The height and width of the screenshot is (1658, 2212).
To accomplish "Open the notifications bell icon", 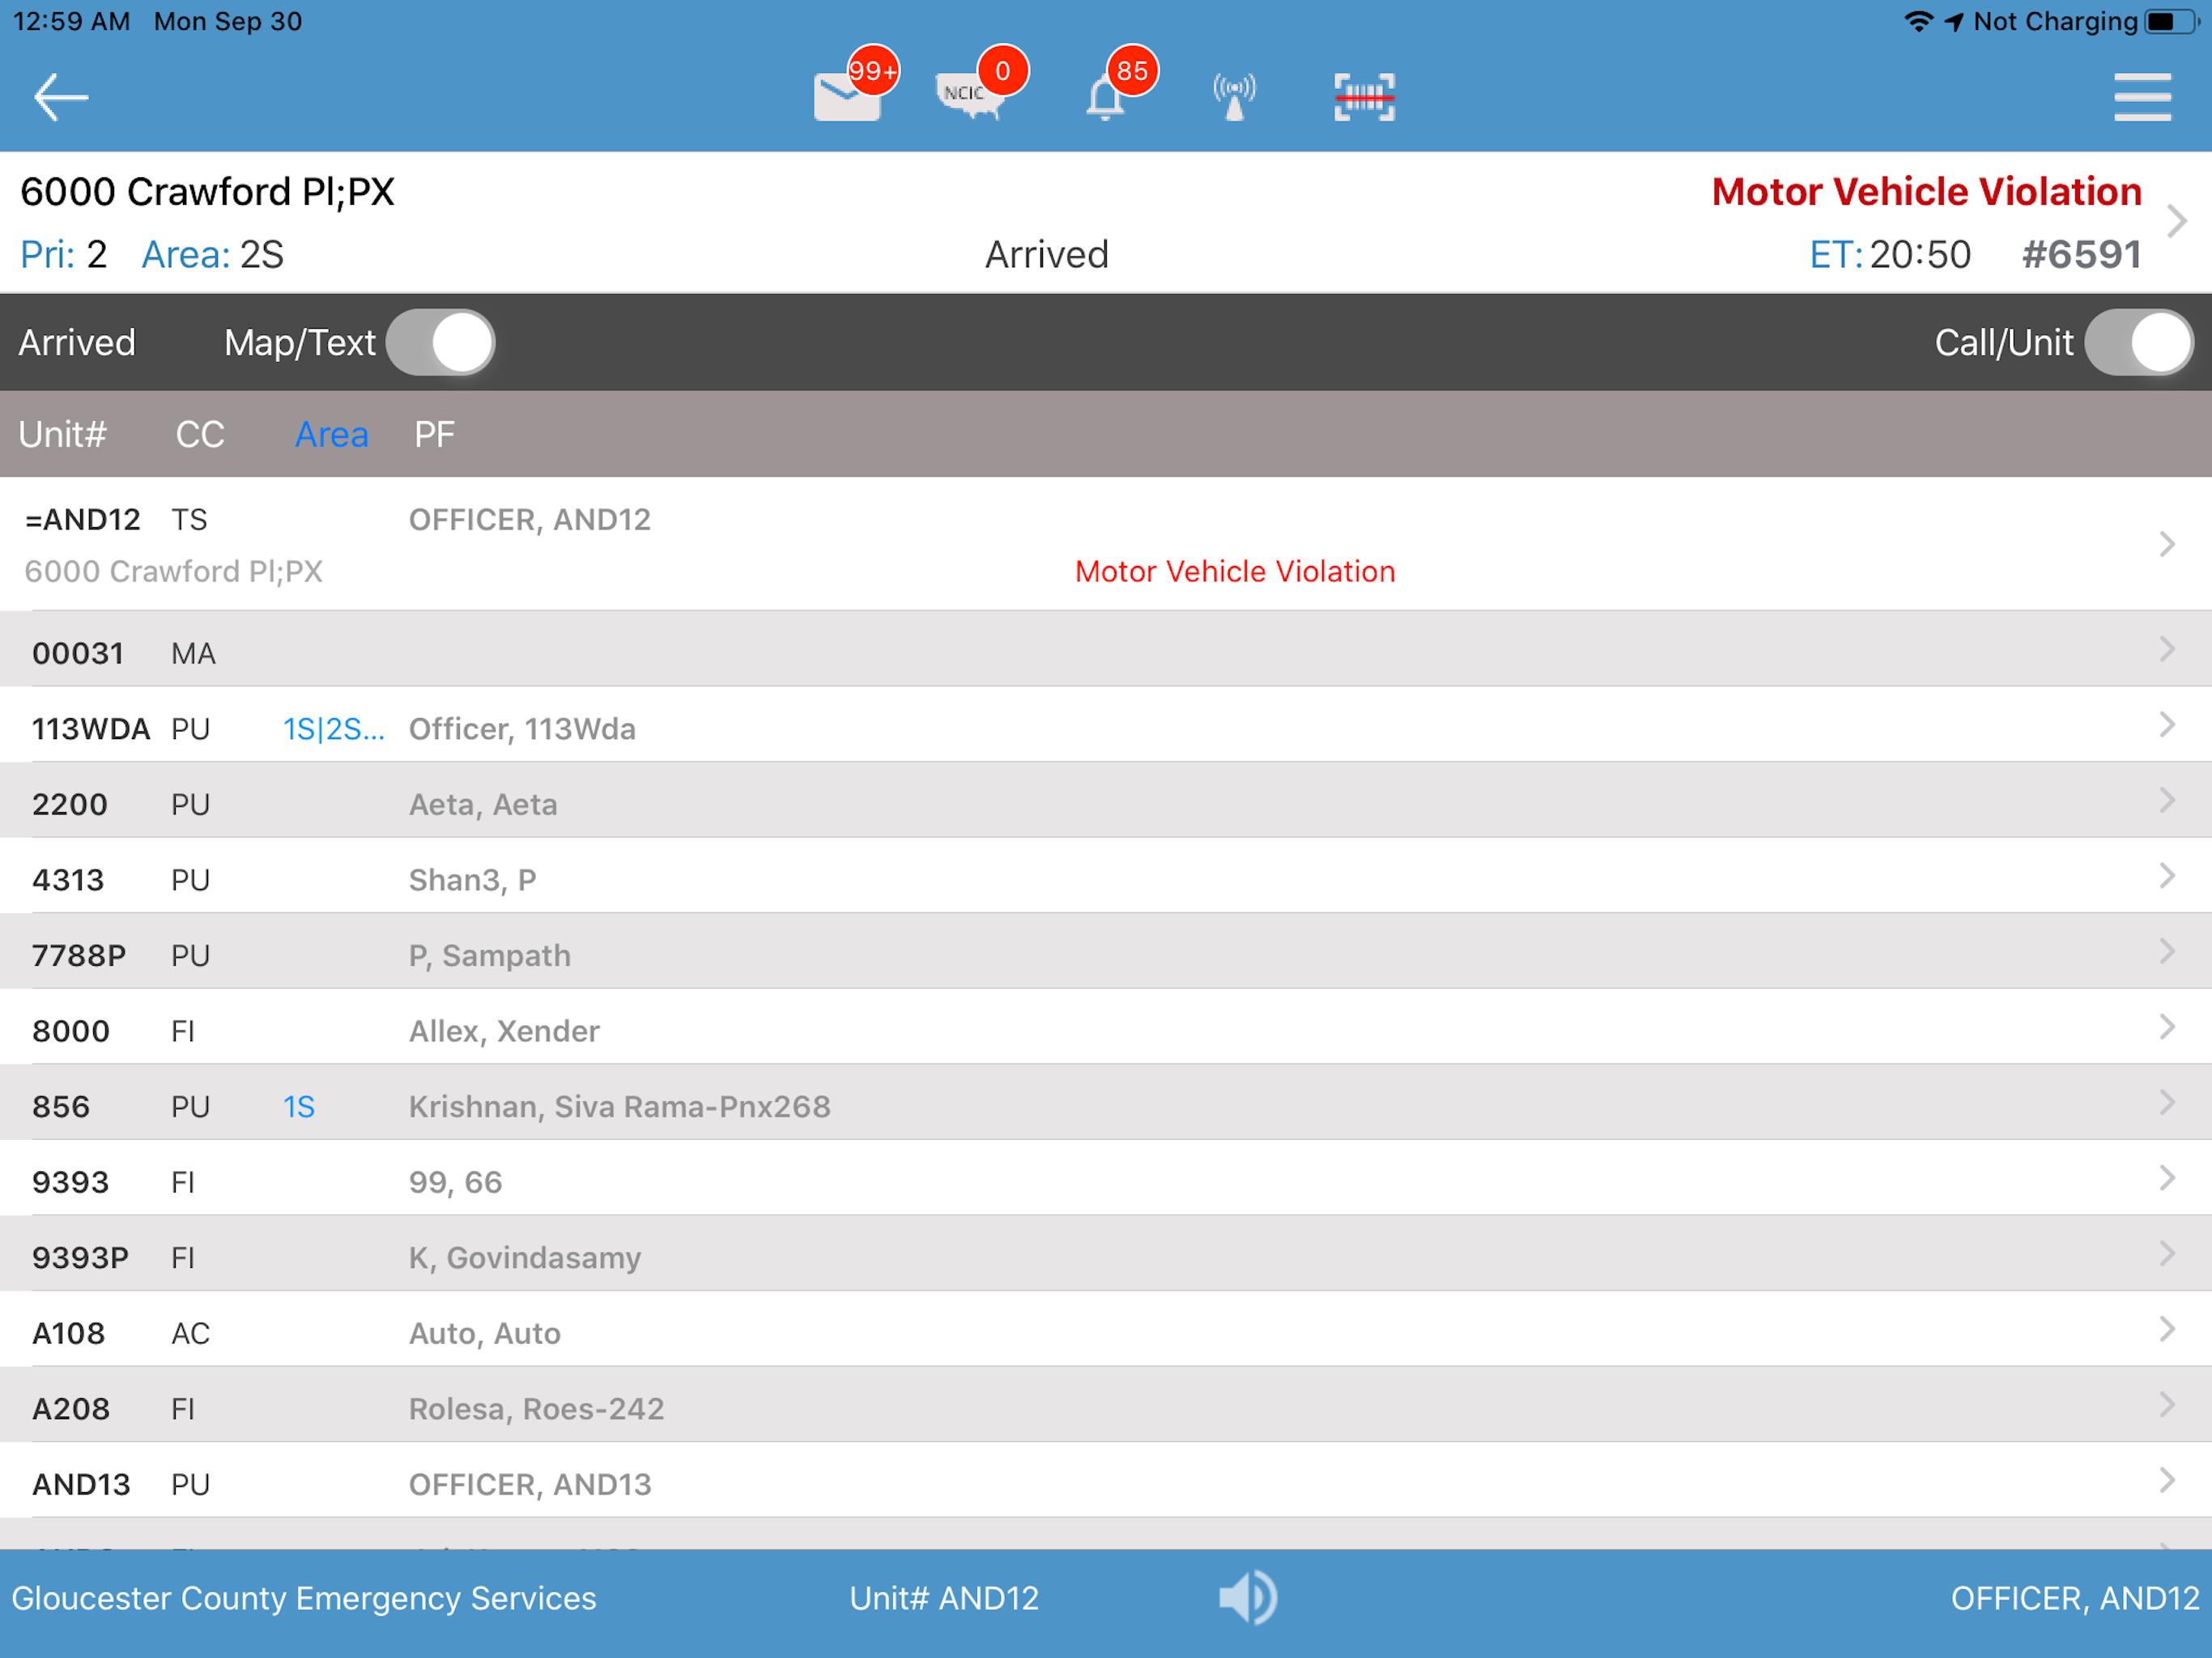I will coord(1106,98).
